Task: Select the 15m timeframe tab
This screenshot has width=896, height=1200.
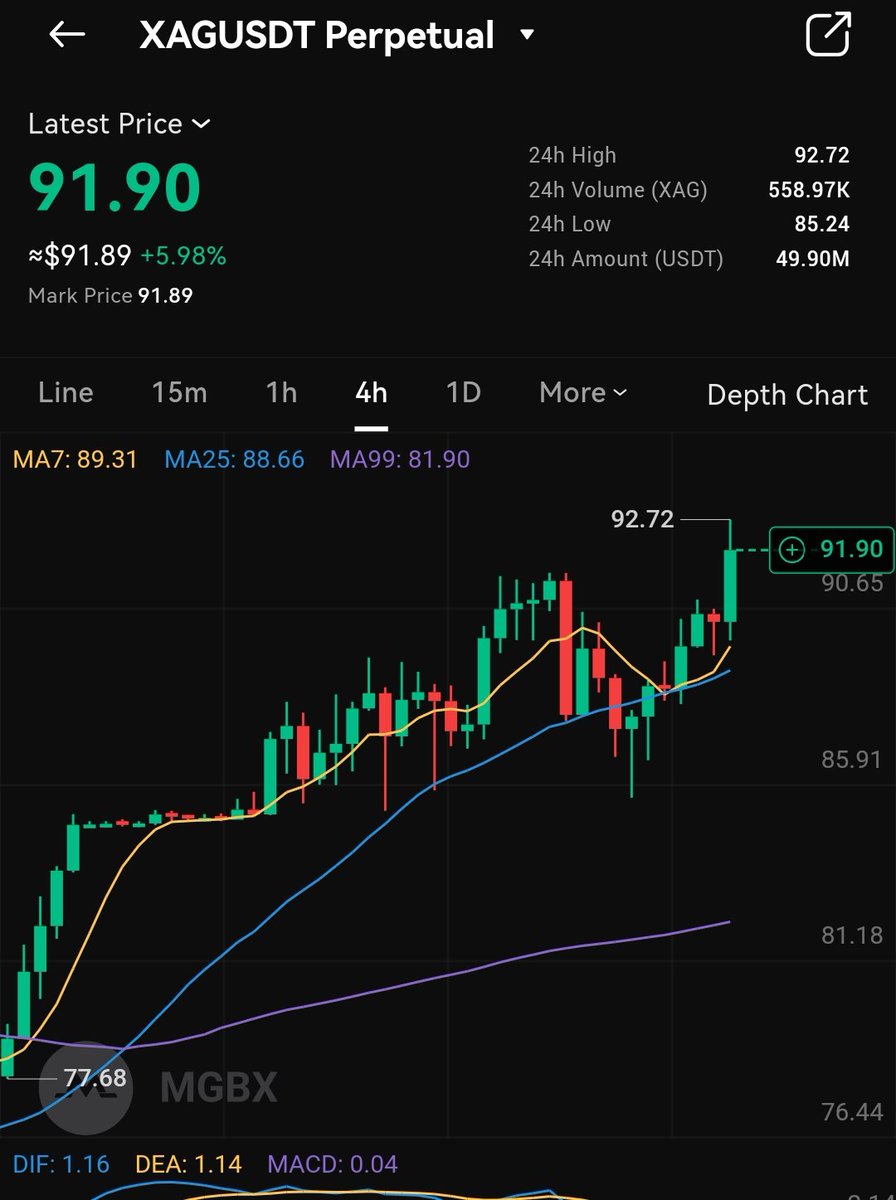Action: (180, 393)
